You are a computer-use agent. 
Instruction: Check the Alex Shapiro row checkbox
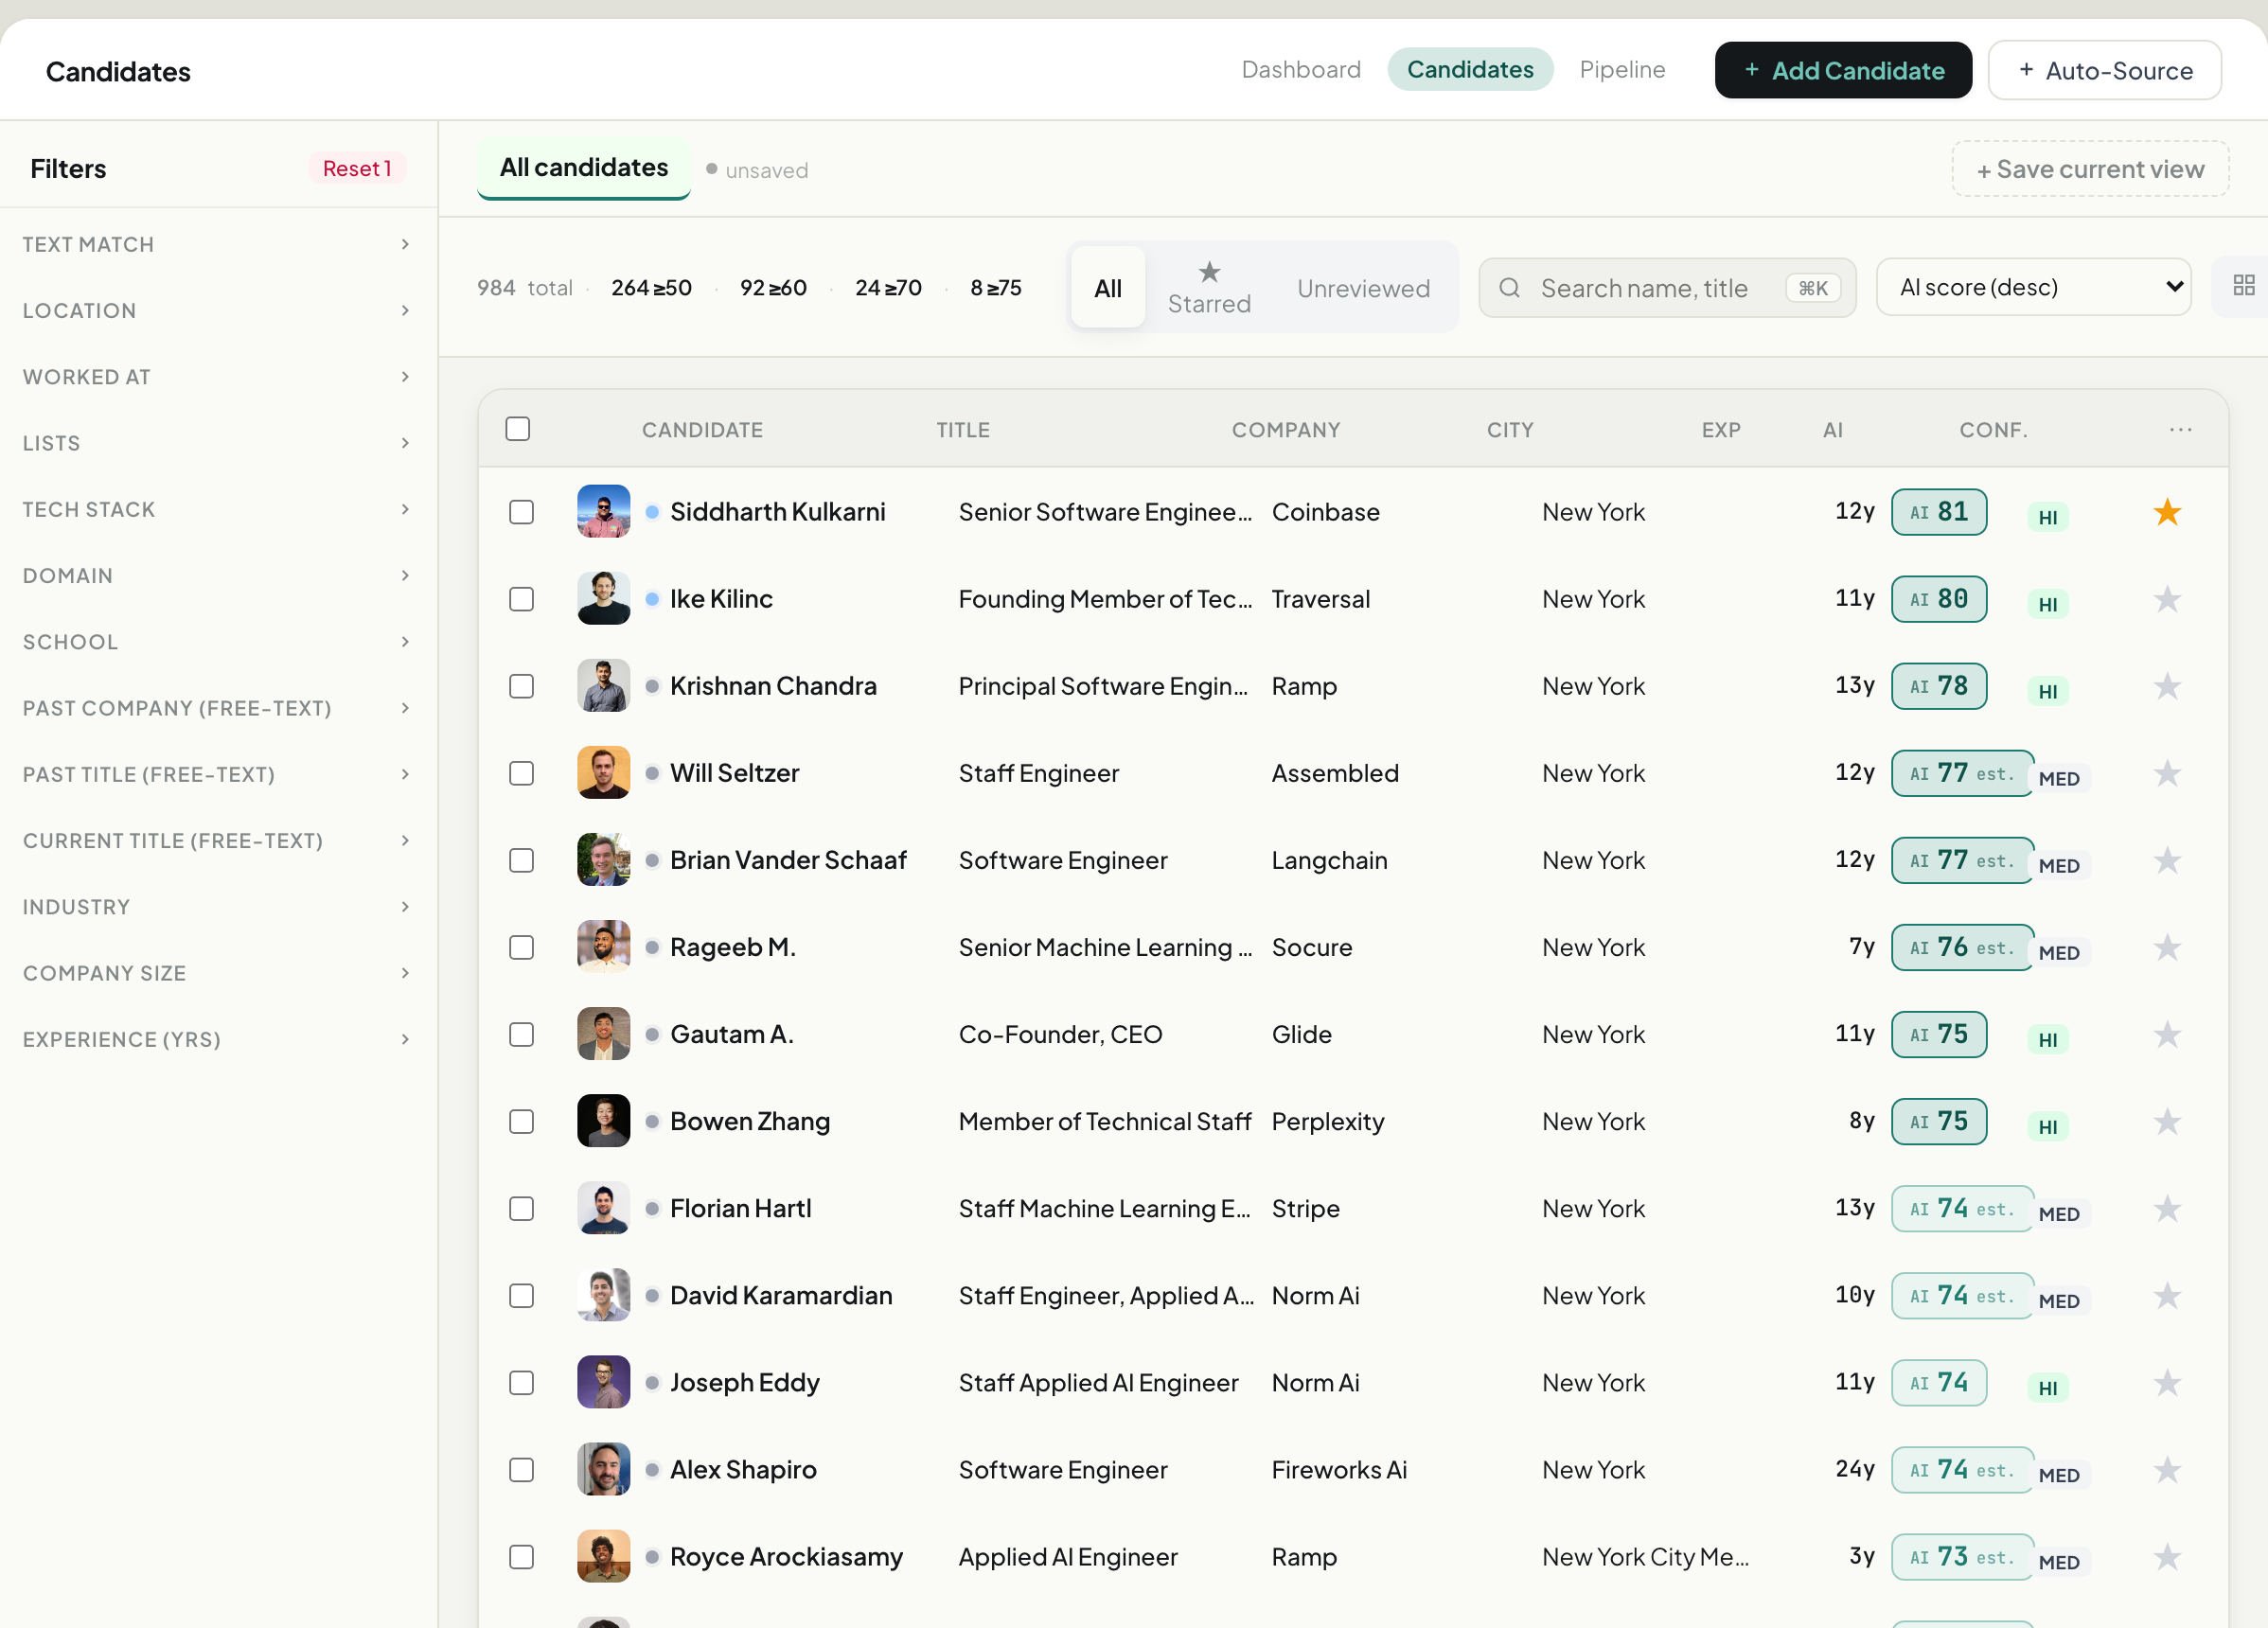[x=521, y=1469]
